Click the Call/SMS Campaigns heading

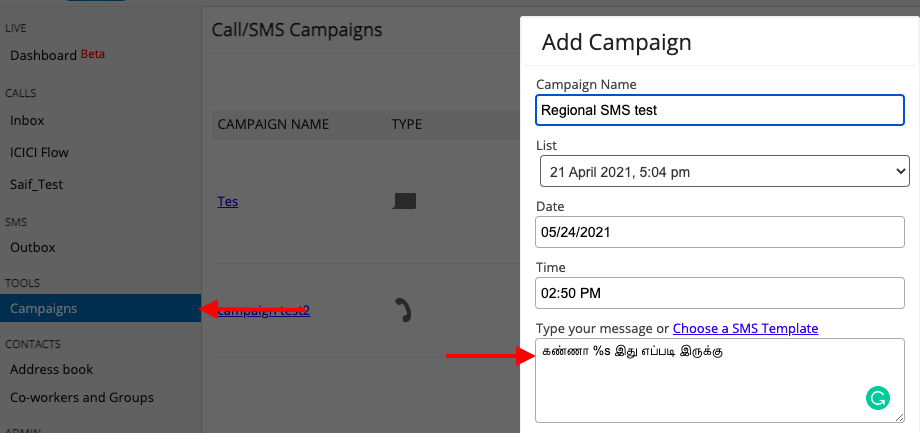click(x=297, y=29)
